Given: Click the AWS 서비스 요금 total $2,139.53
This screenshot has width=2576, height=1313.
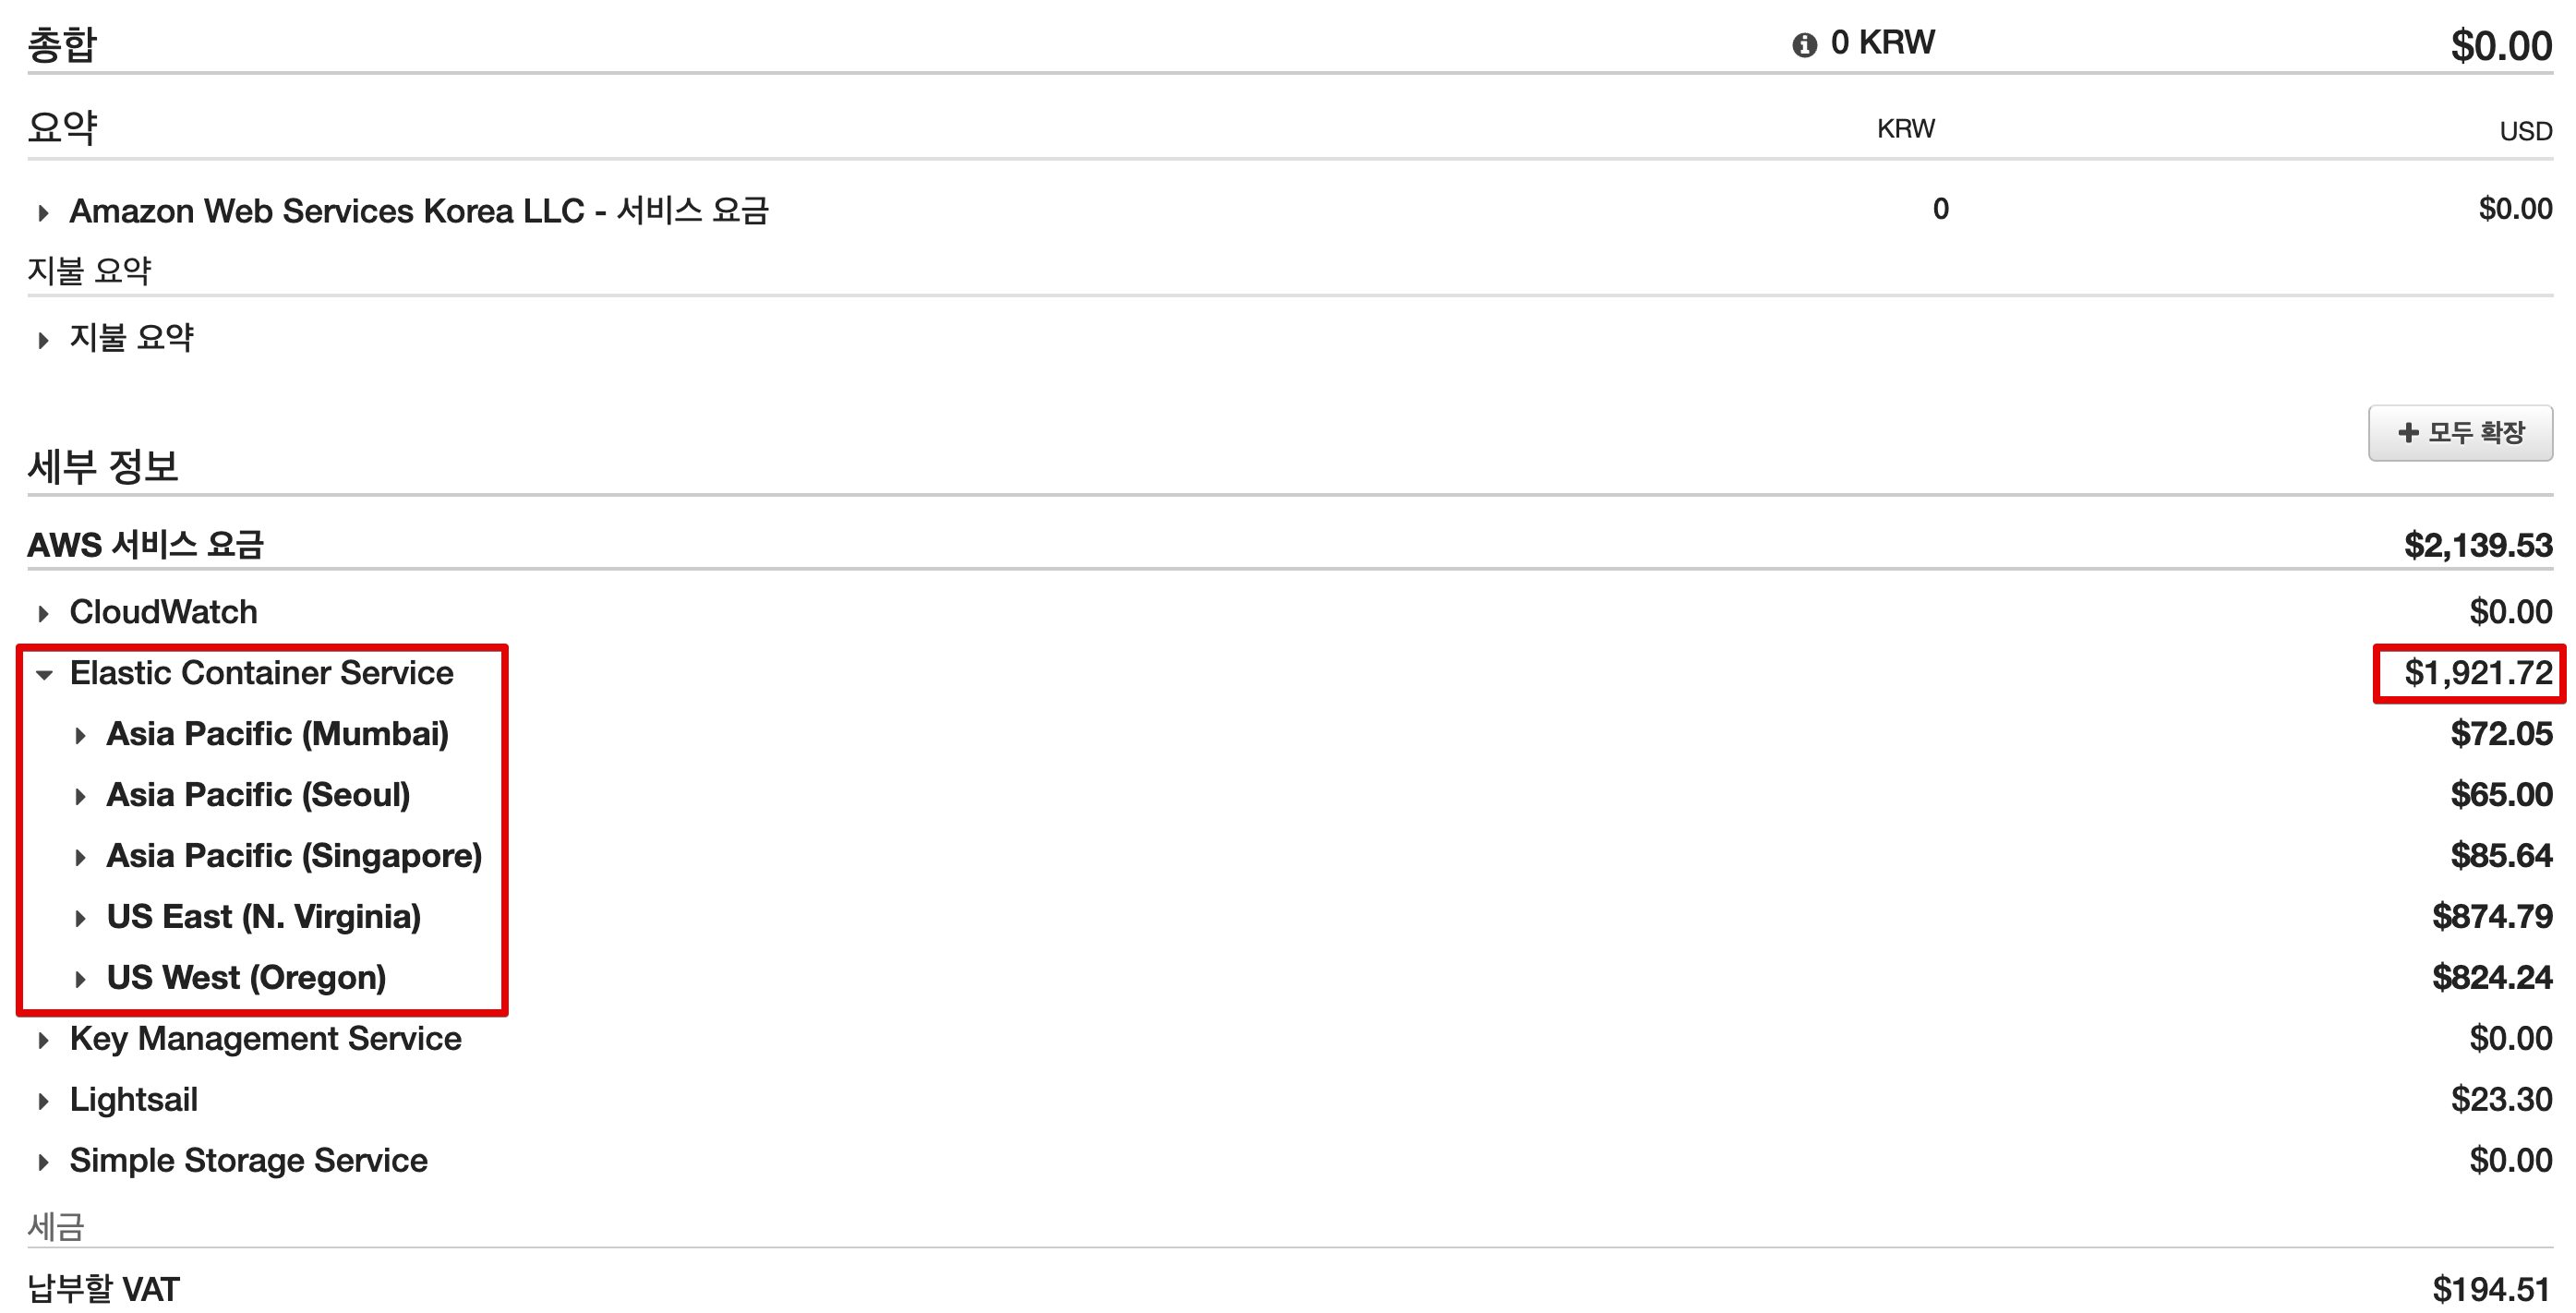Looking at the screenshot, I should click(2477, 545).
